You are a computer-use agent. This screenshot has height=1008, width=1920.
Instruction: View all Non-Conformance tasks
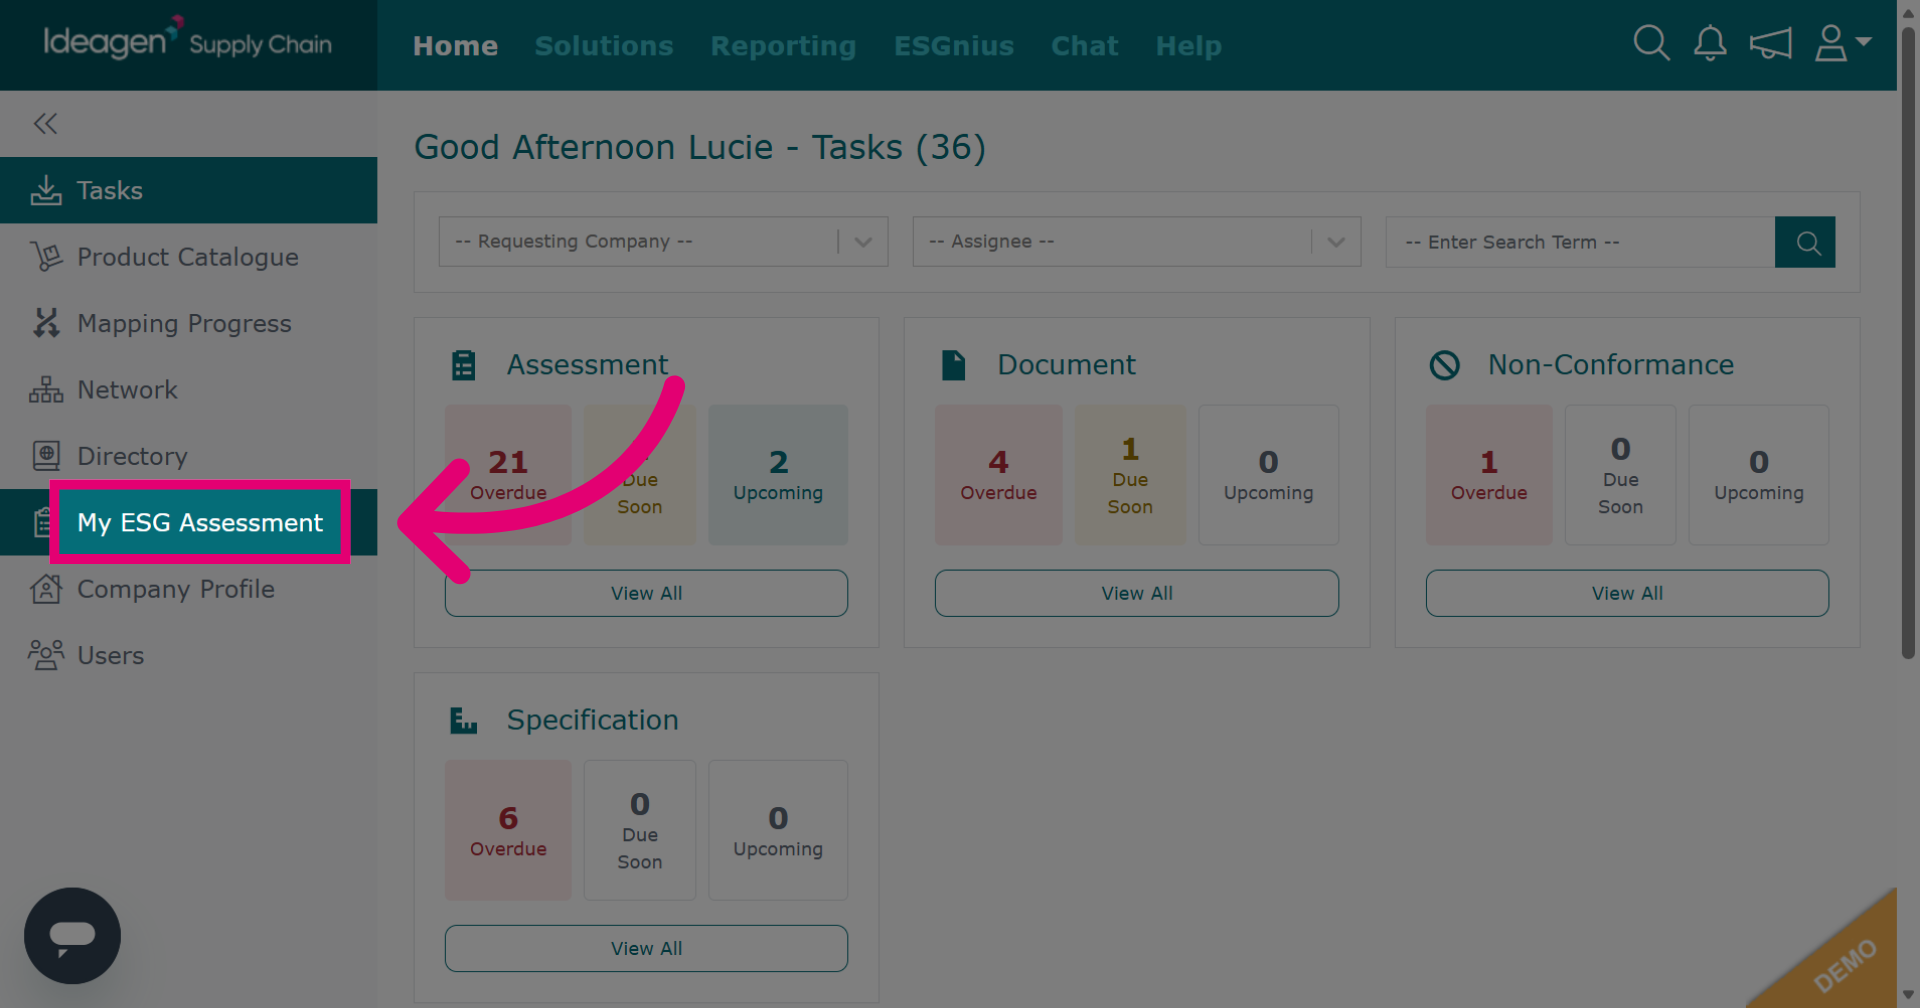(x=1627, y=593)
